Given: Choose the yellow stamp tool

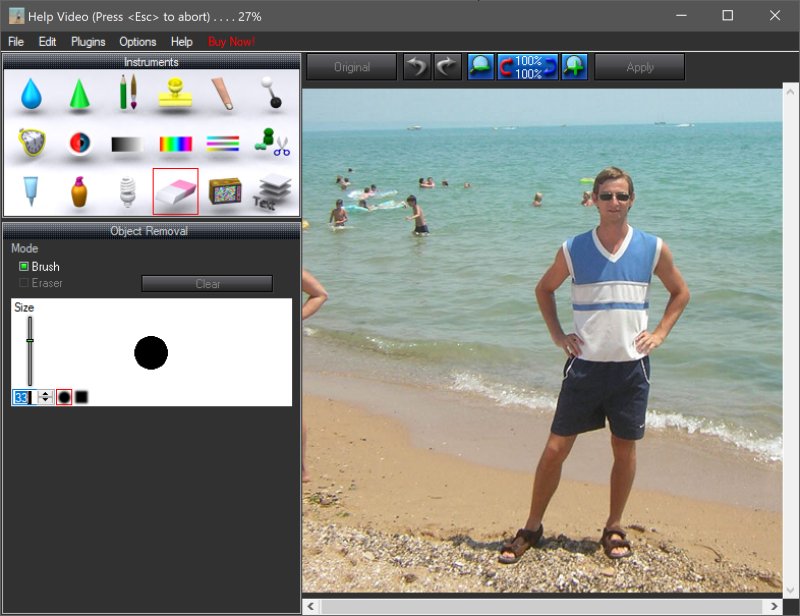Looking at the screenshot, I should pyautogui.click(x=175, y=94).
